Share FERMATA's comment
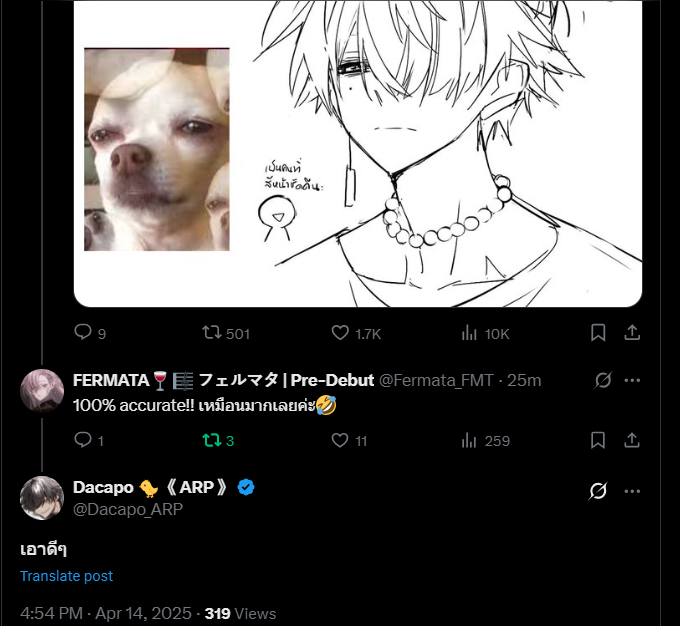 click(632, 440)
